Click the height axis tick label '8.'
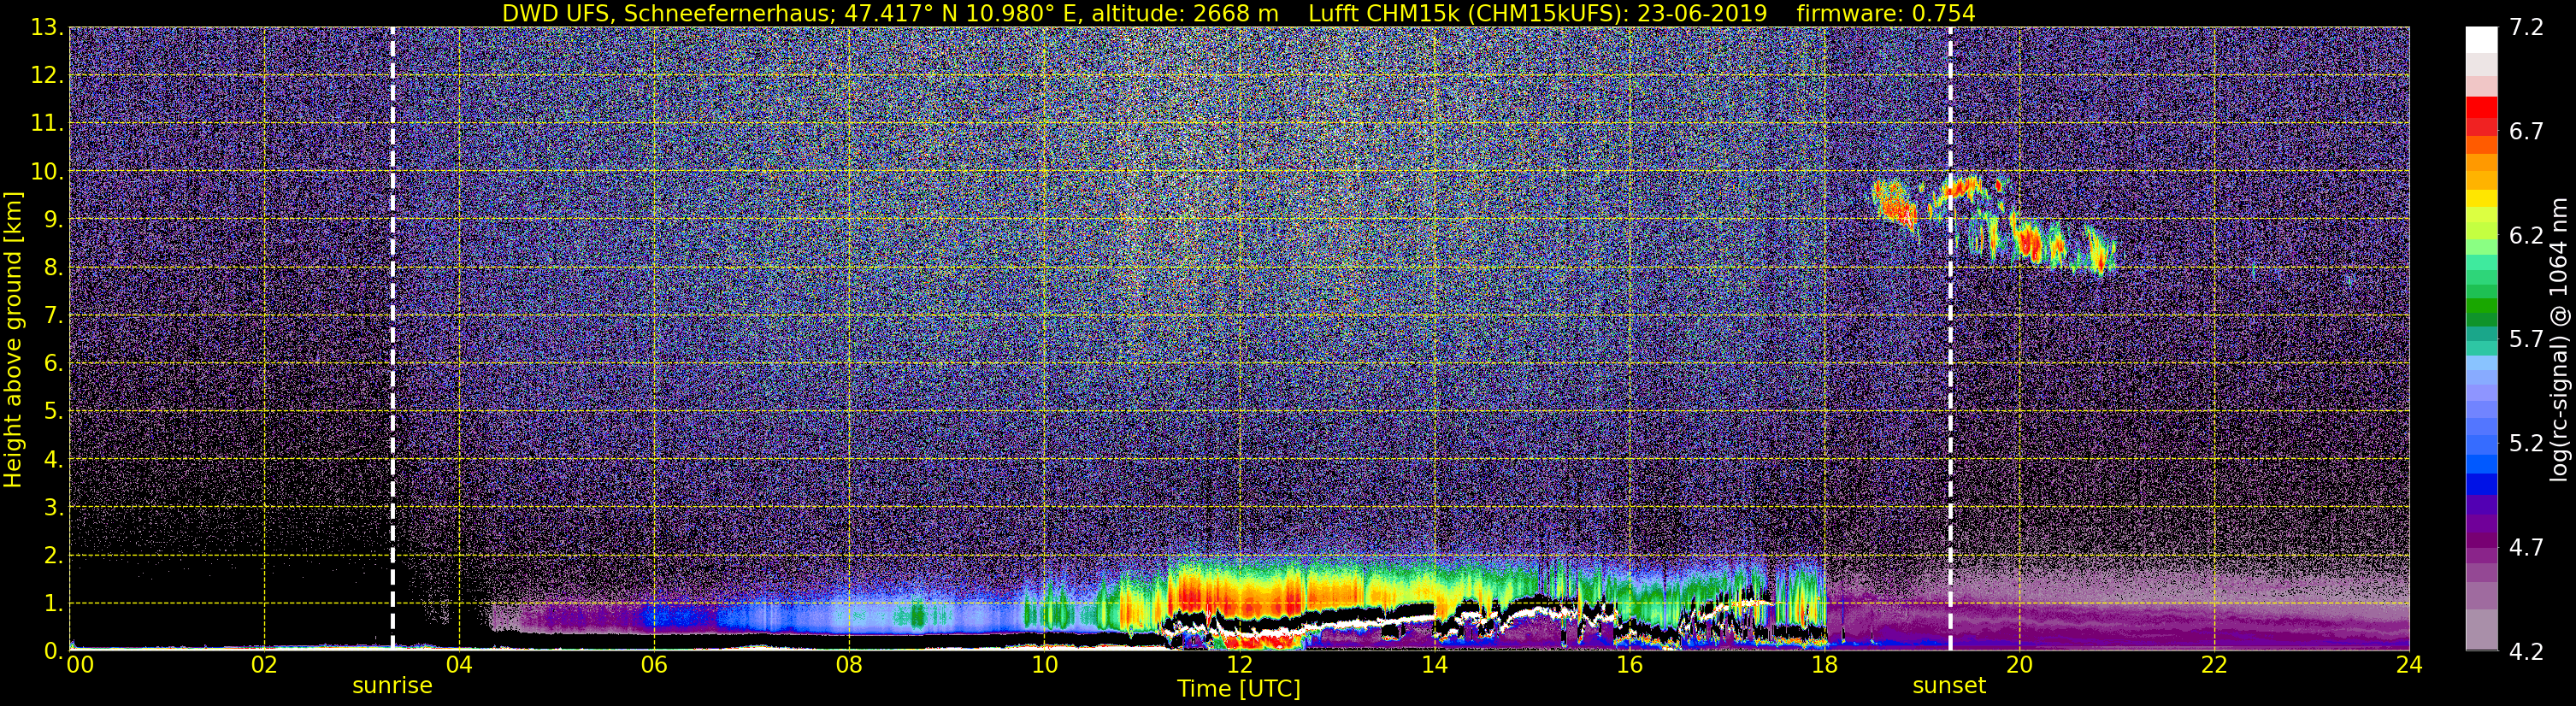Image resolution: width=2576 pixels, height=706 pixels. (53, 268)
